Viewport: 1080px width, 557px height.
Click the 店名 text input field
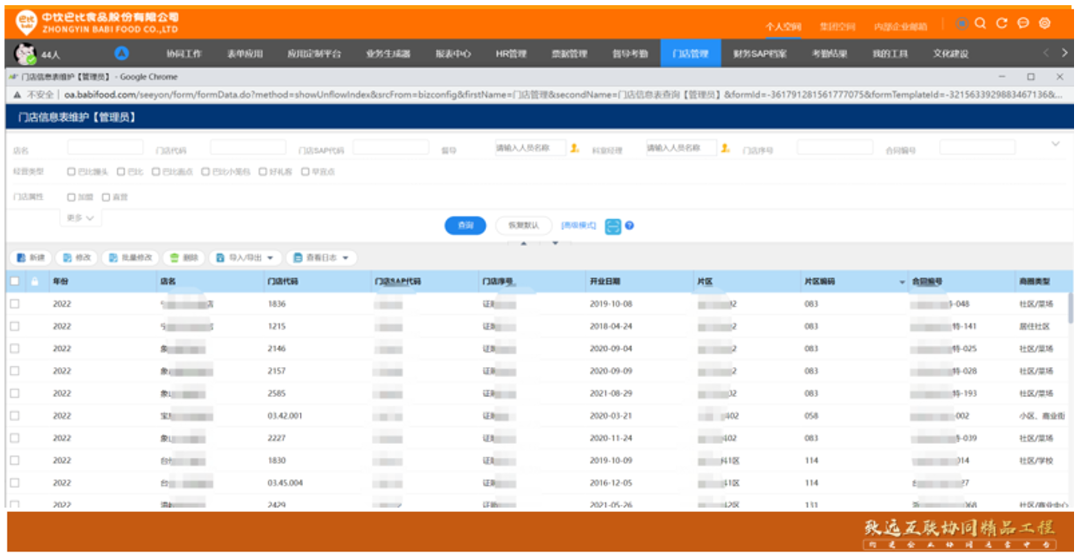[105, 149]
